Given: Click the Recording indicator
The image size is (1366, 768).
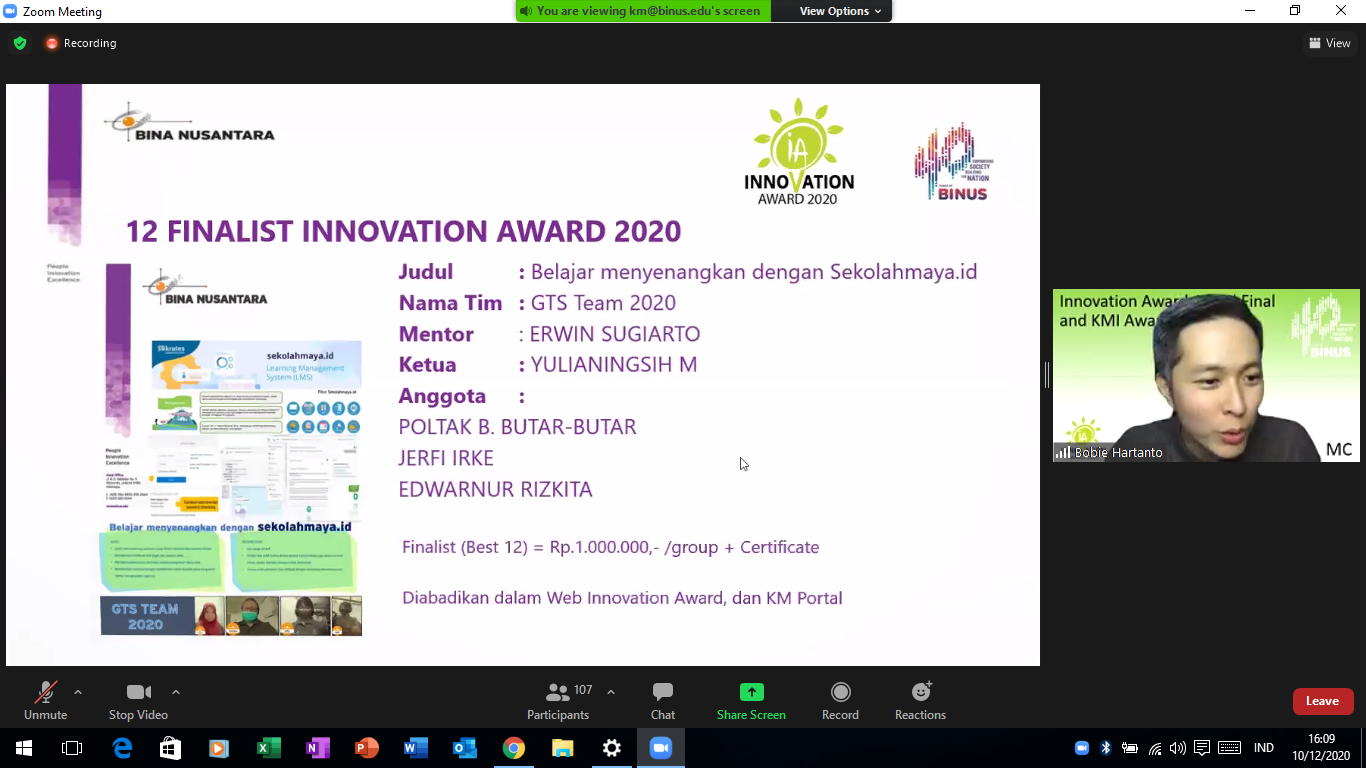Looking at the screenshot, I should pyautogui.click(x=81, y=43).
